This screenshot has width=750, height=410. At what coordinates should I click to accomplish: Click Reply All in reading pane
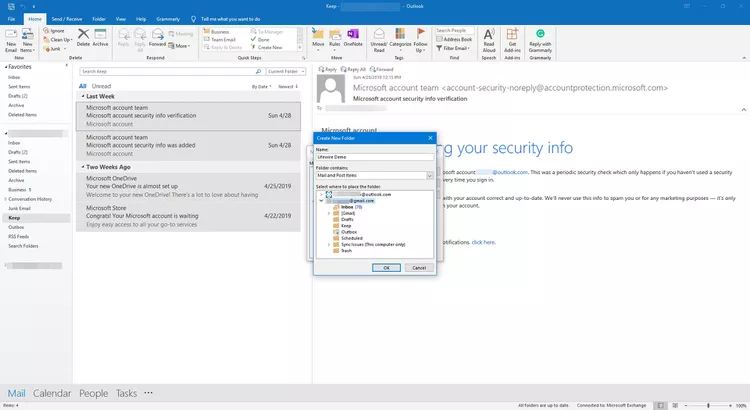[x=353, y=69]
